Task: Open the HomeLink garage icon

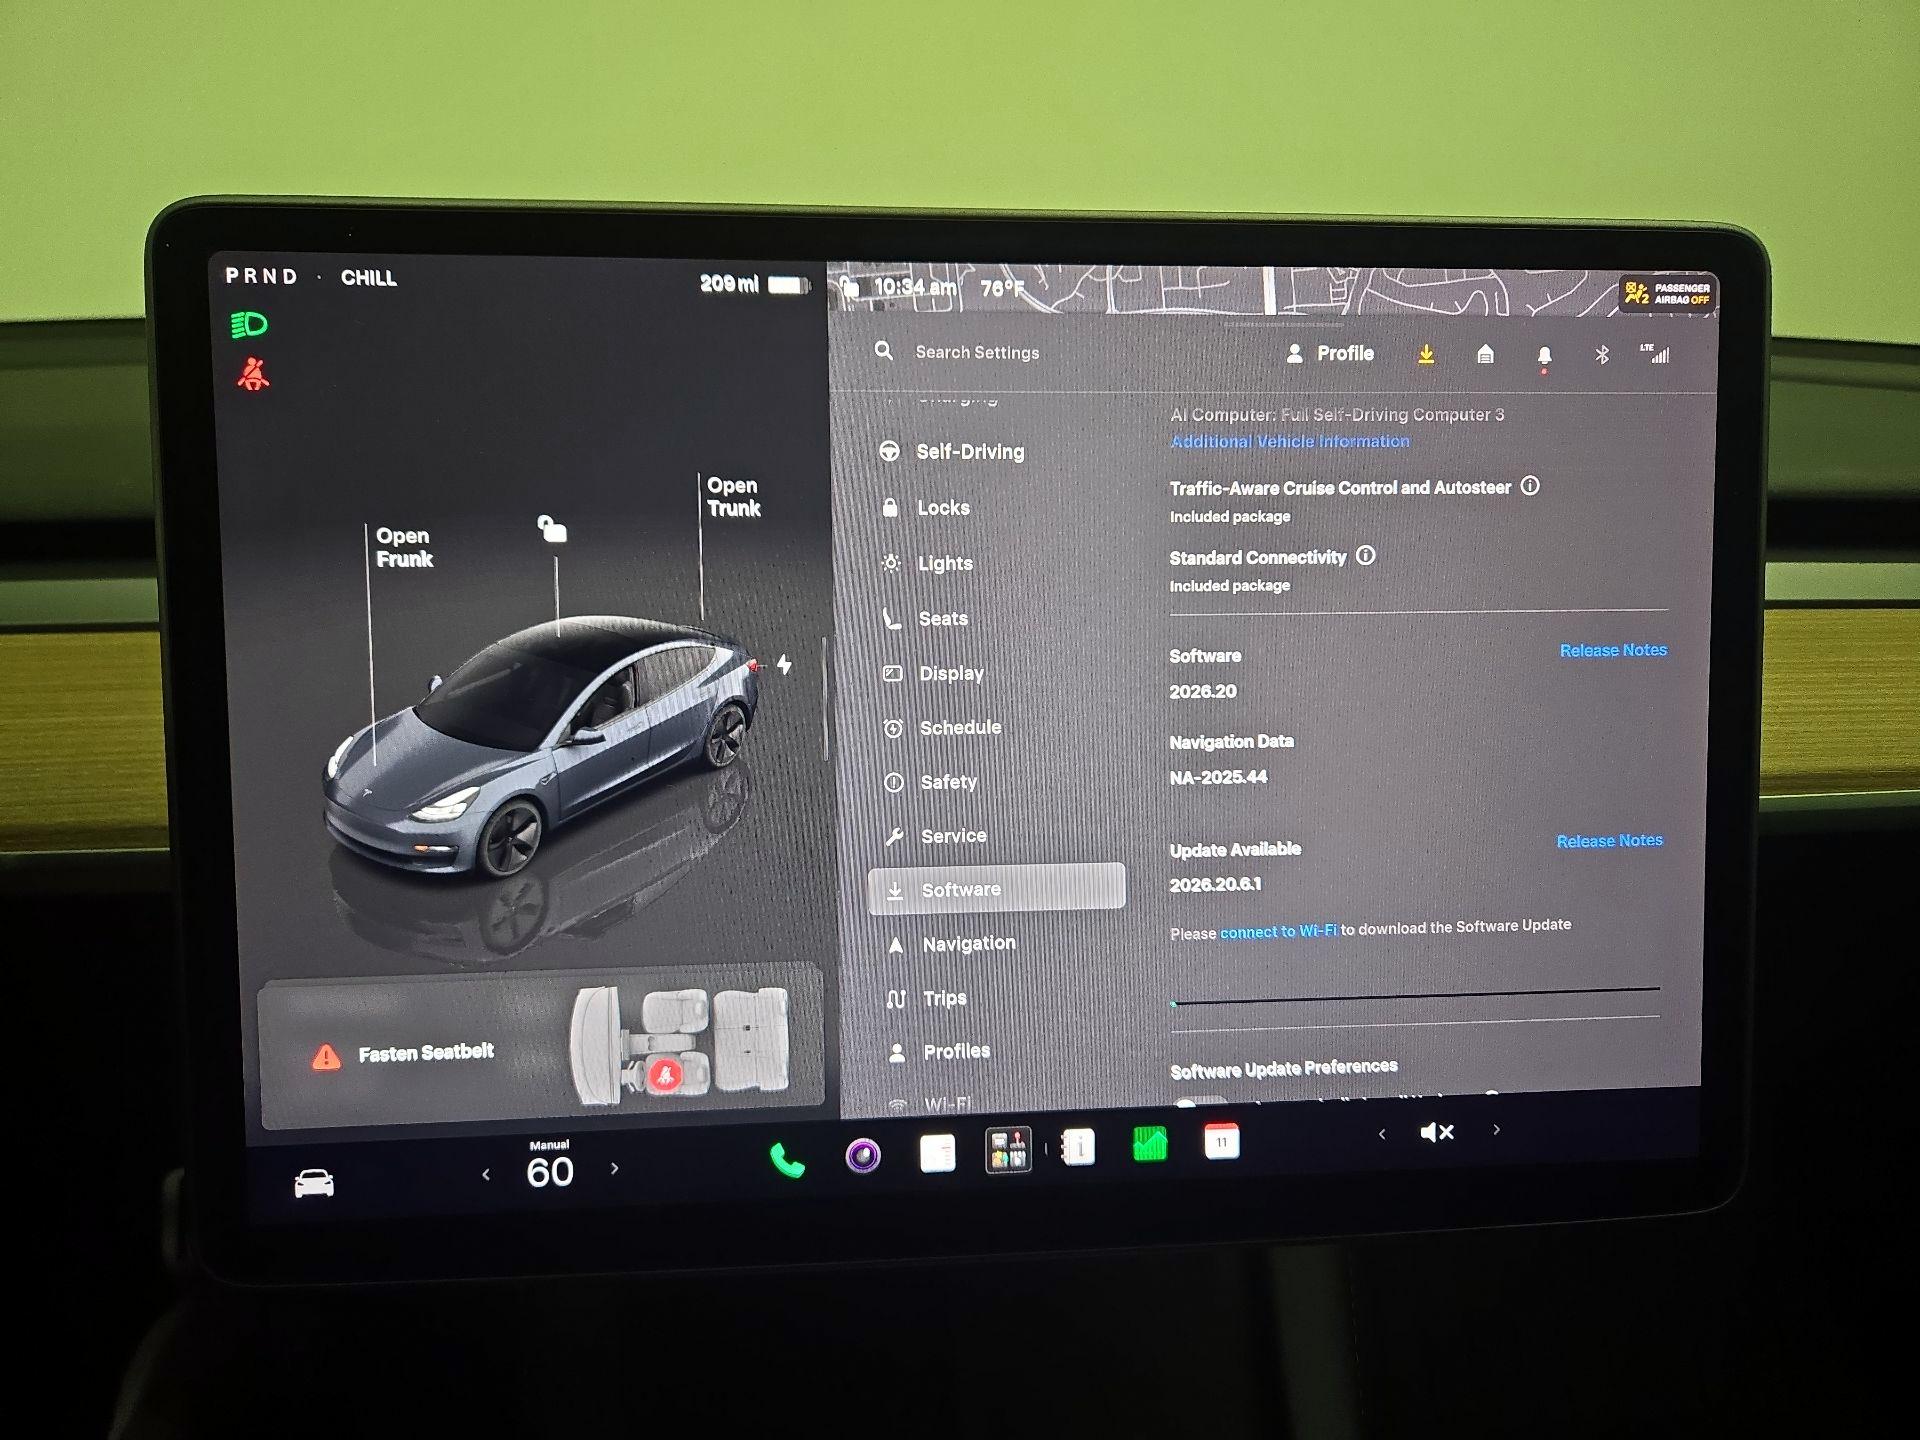Action: [x=1485, y=354]
